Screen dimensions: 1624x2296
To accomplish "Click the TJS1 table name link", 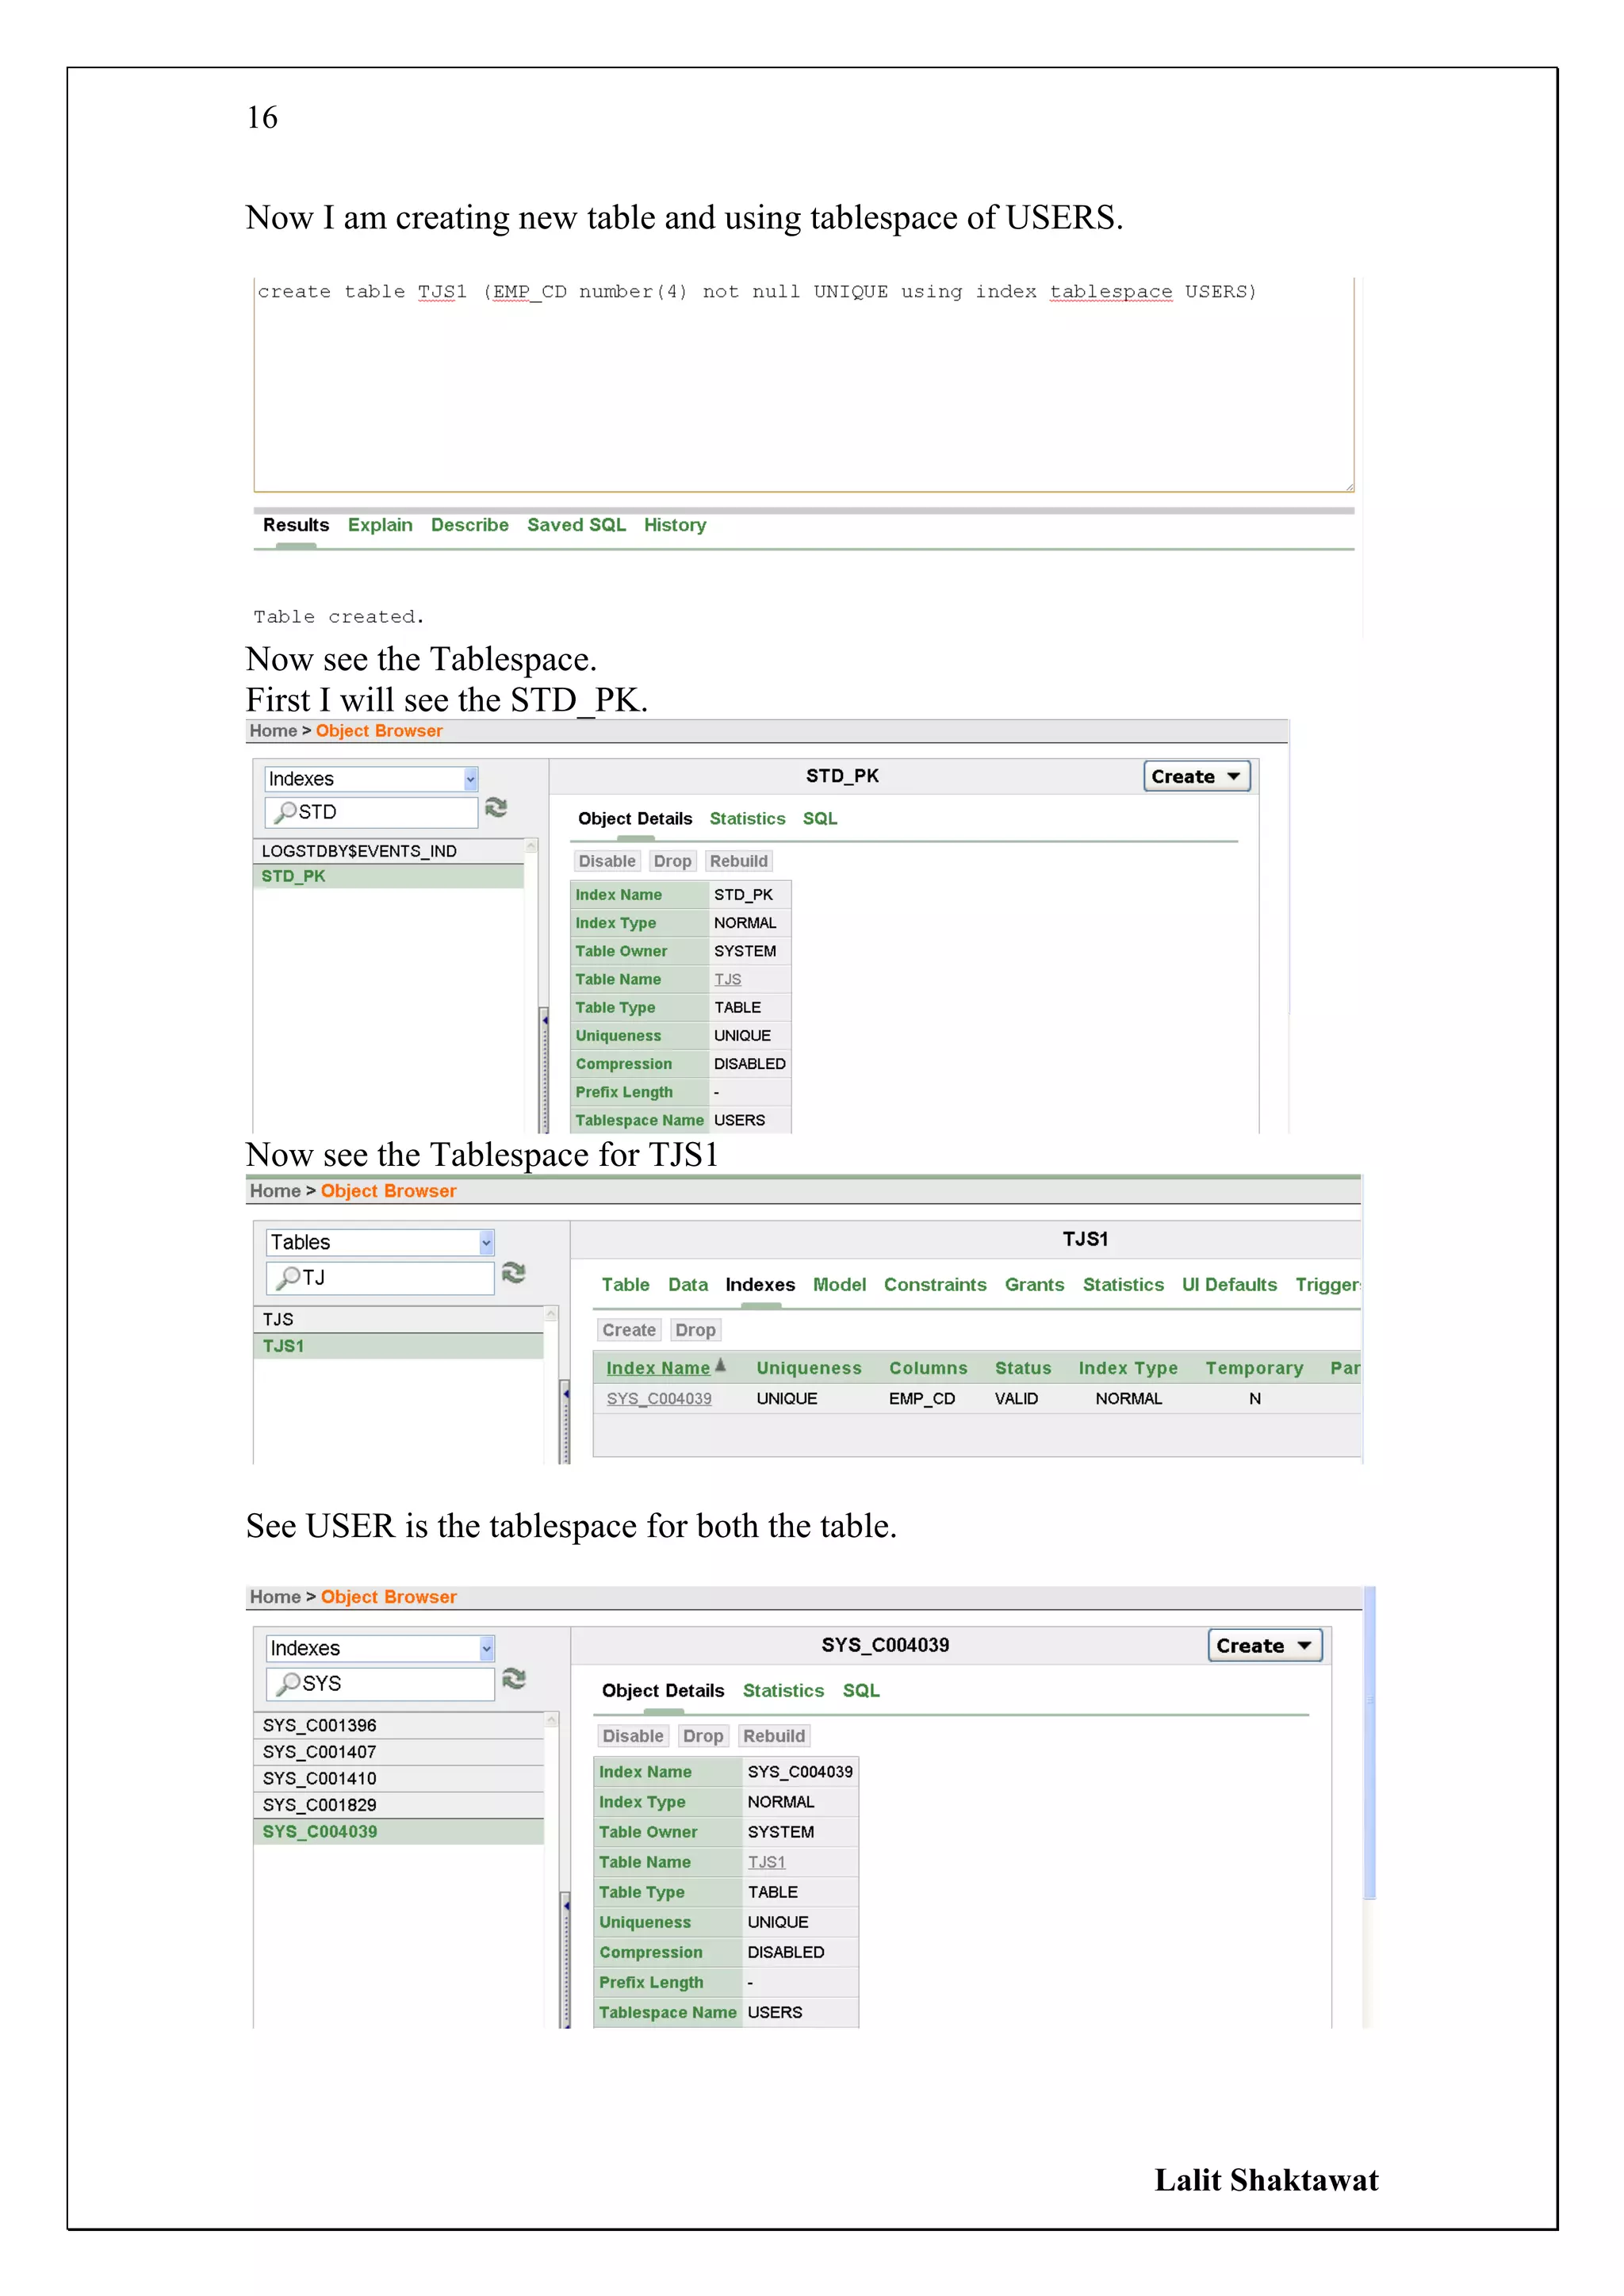I will [766, 1862].
